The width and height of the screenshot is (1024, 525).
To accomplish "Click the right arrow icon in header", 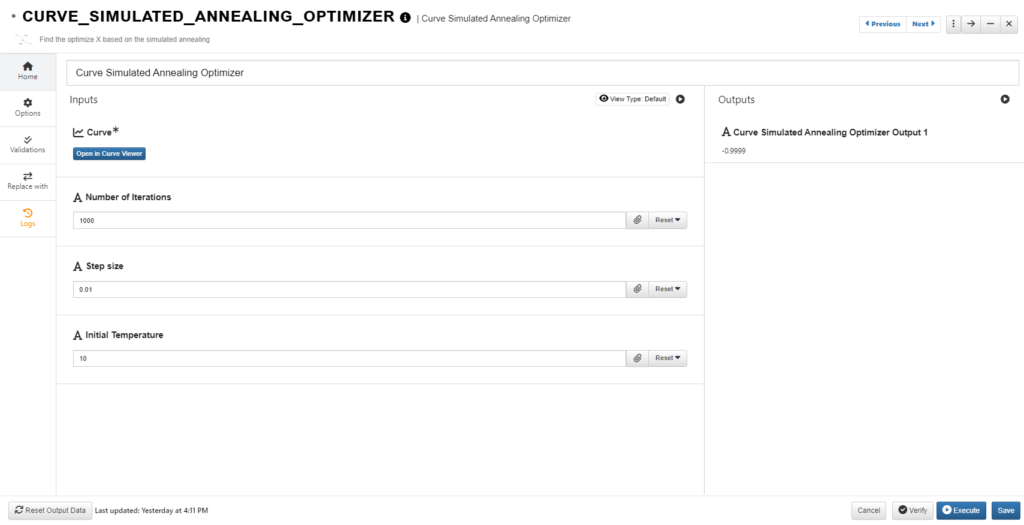I will [x=970, y=24].
